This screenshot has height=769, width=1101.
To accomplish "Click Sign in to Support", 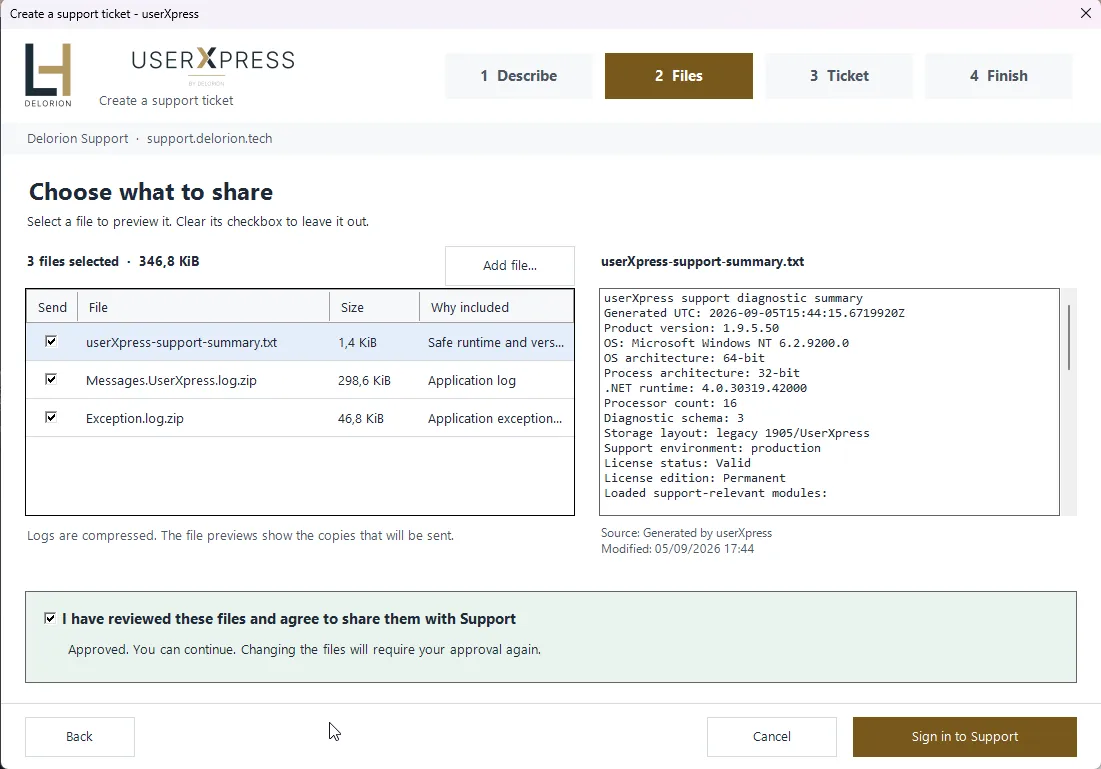I will pyautogui.click(x=965, y=737).
